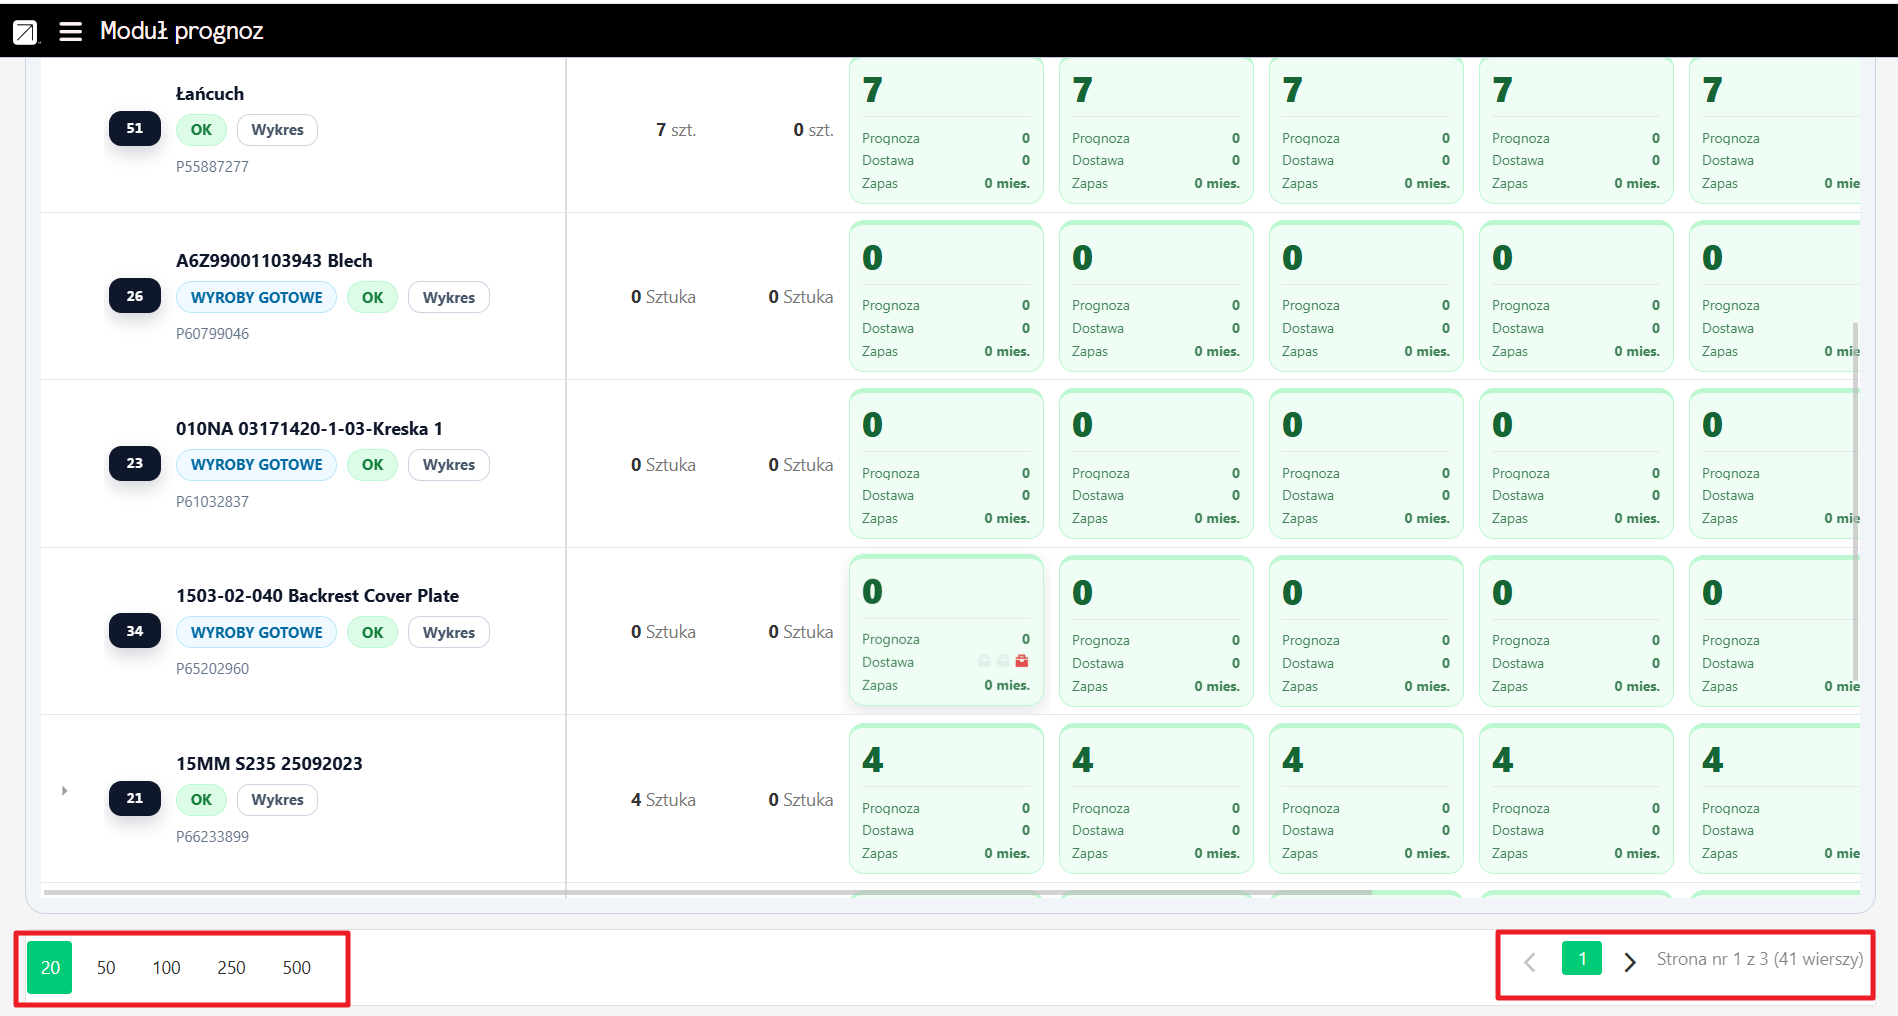Click the app logo in the top bar
The width and height of the screenshot is (1898, 1016).
coord(25,32)
